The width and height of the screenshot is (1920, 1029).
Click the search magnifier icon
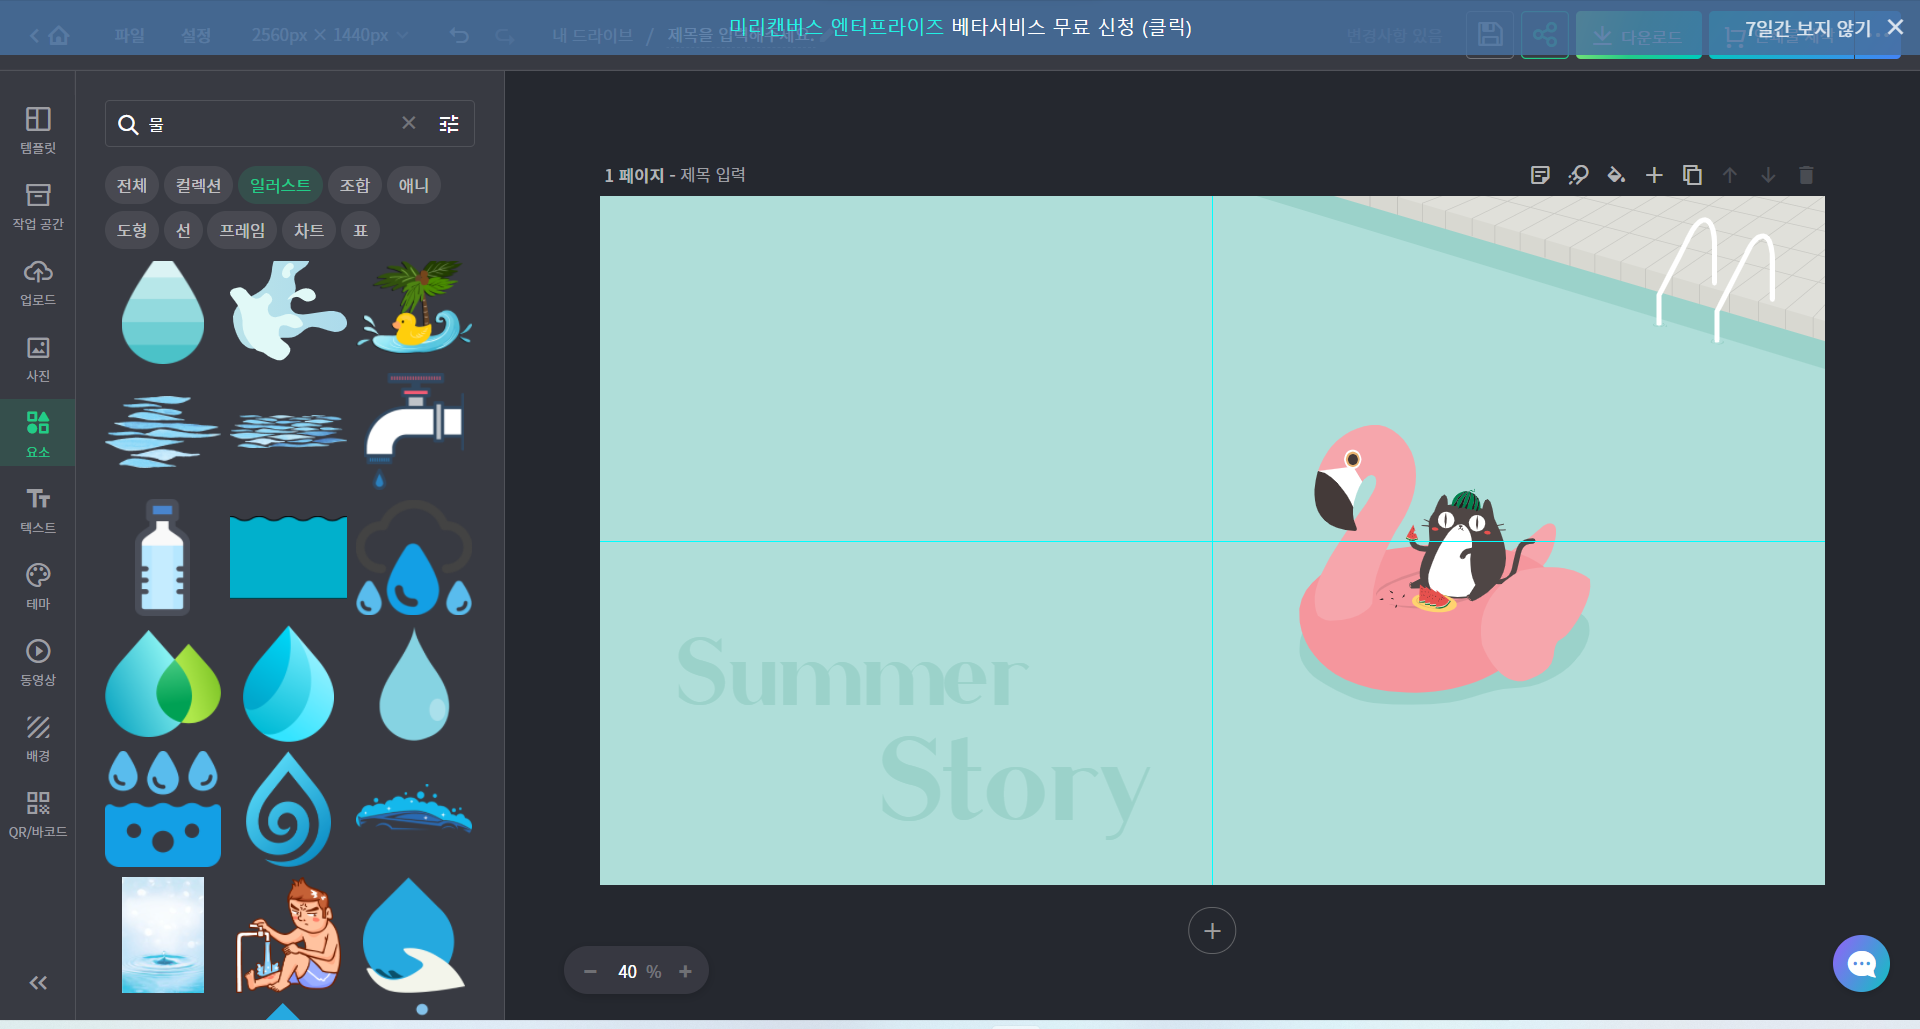(x=128, y=124)
